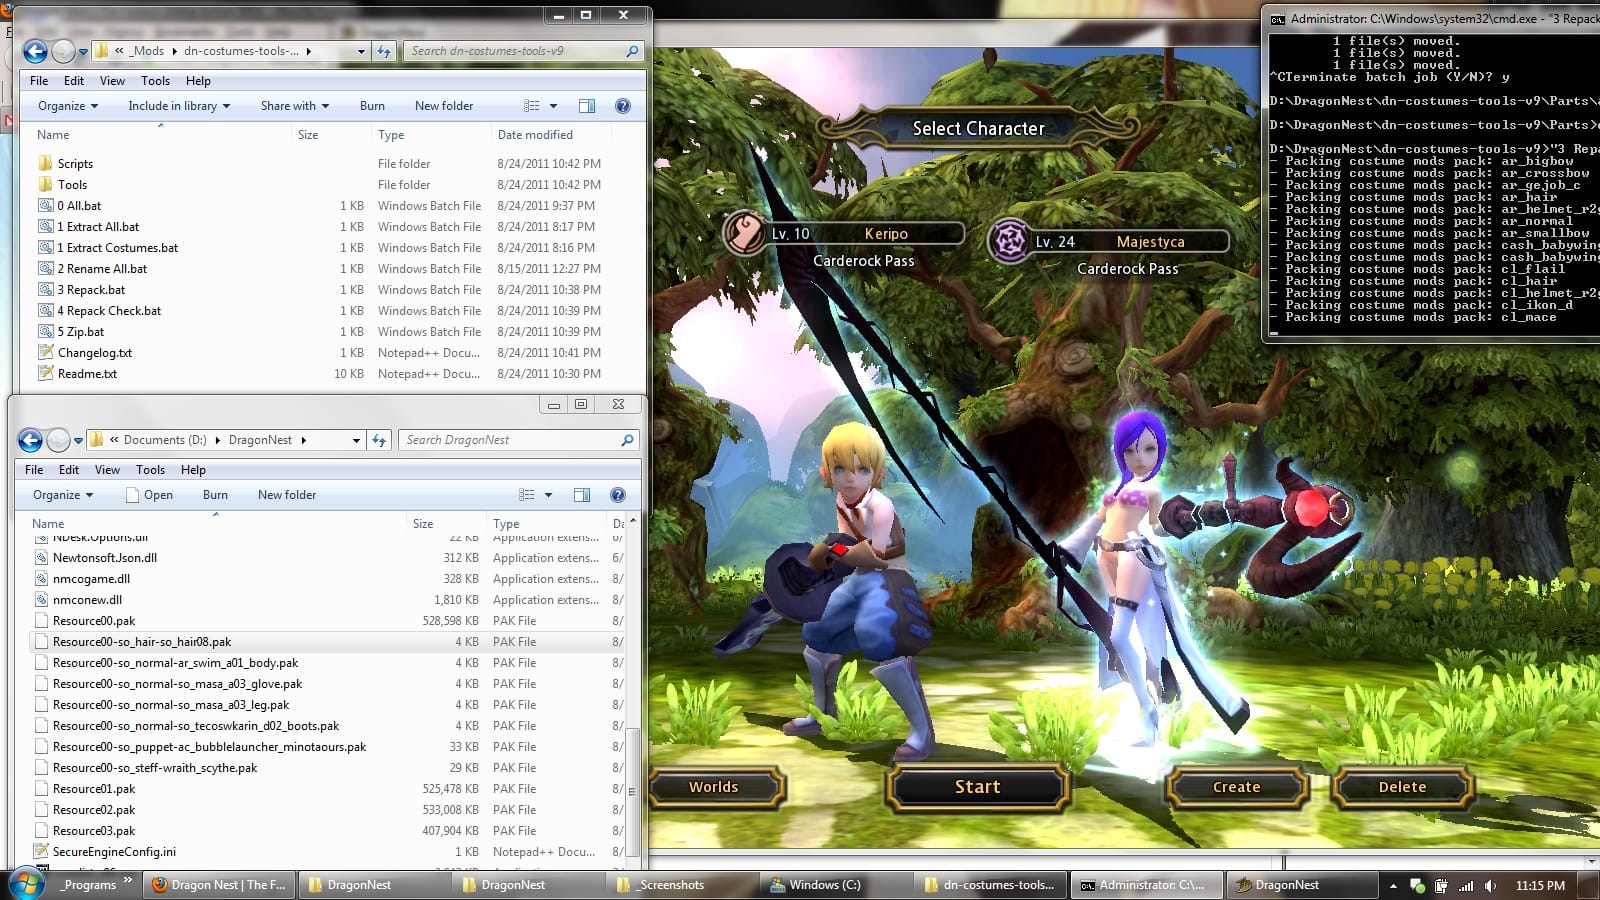Open the Tools menu in Explorer

click(155, 81)
